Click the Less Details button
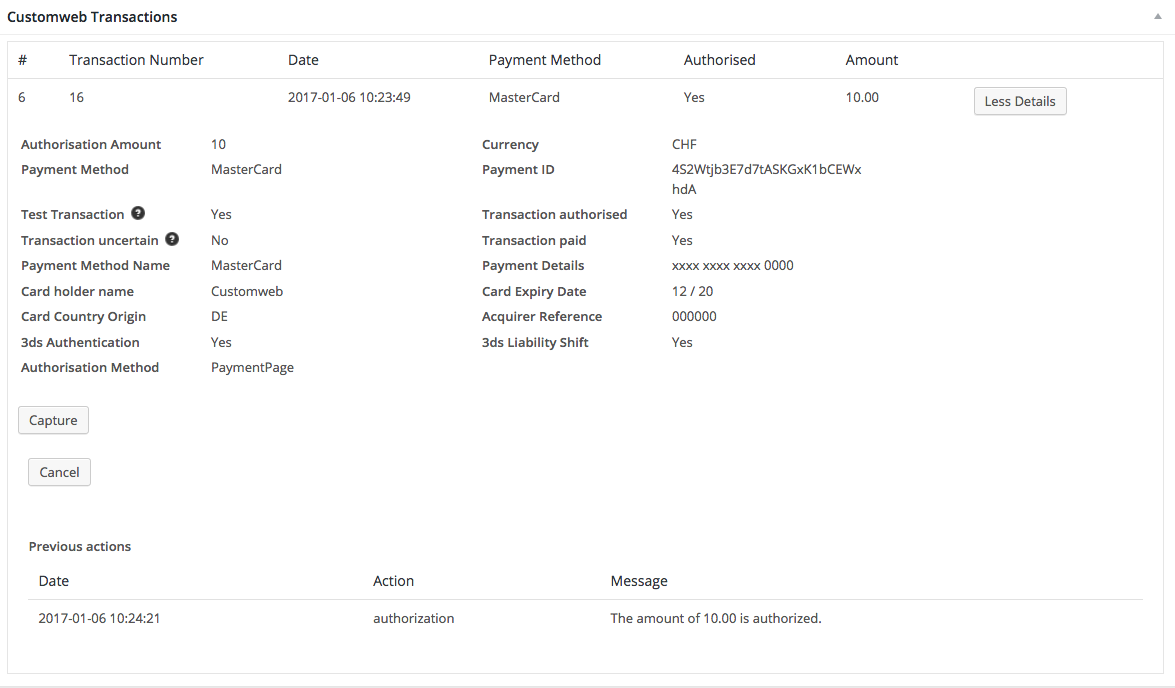1175x688 pixels. (1019, 101)
